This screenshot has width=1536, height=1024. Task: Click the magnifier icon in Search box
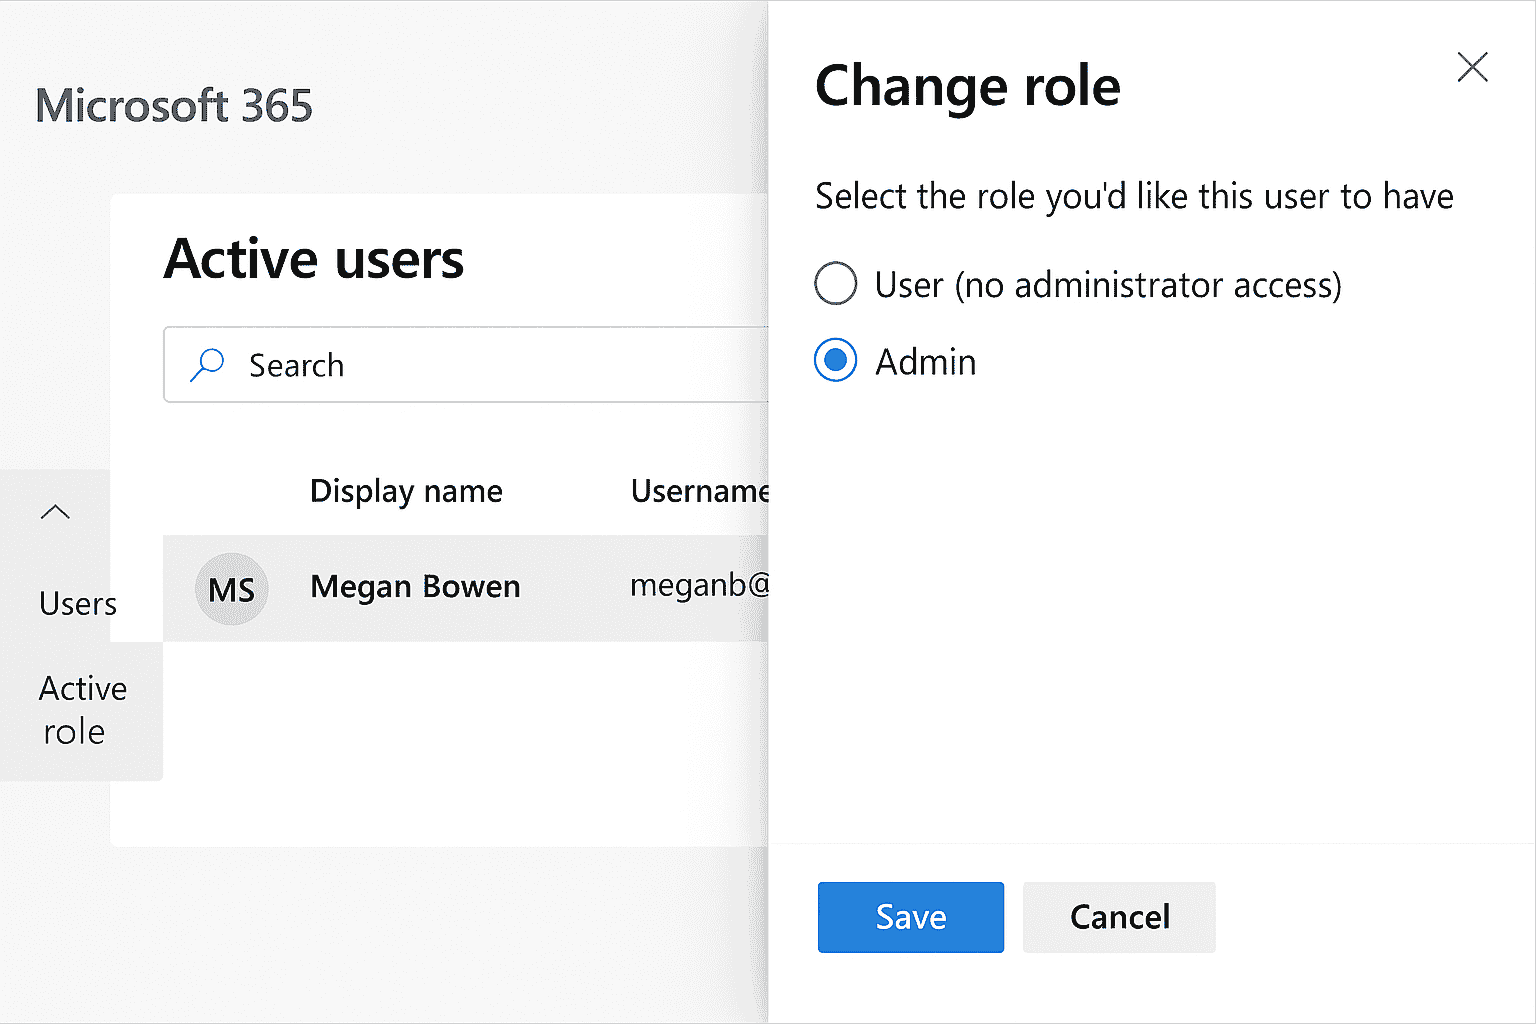(x=207, y=365)
